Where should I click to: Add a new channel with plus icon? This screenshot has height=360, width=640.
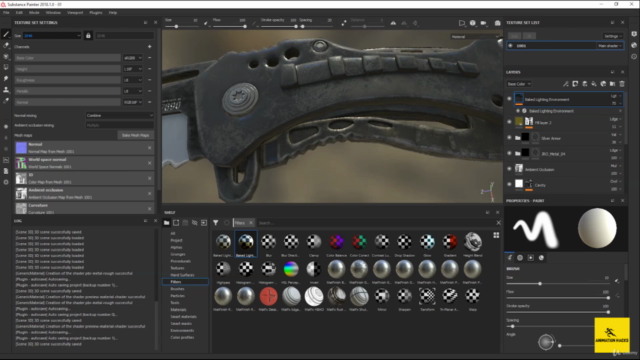[149, 47]
